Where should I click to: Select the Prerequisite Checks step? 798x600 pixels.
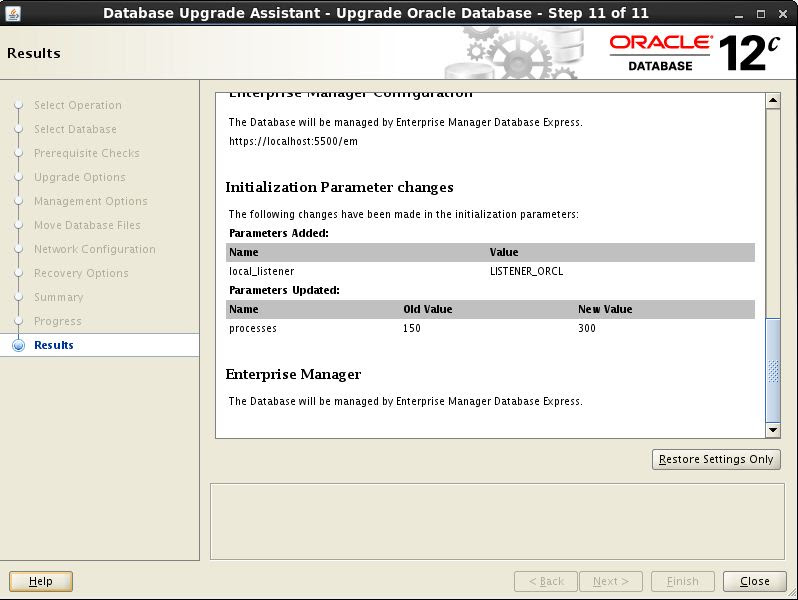point(87,153)
